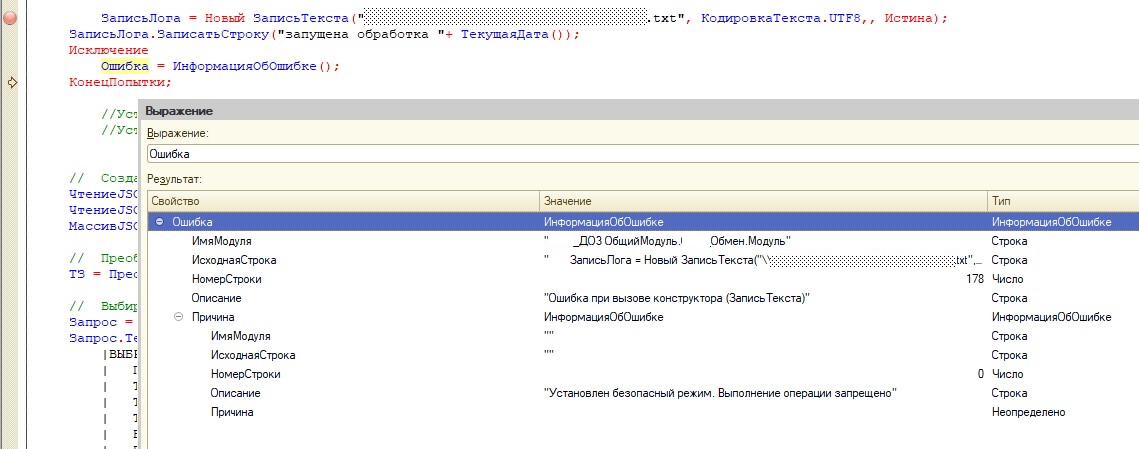Viewport: 1139px width, 449px height.
Task: Select the Причина row of type ИнформацияОбОшибке
Action: (x=643, y=317)
